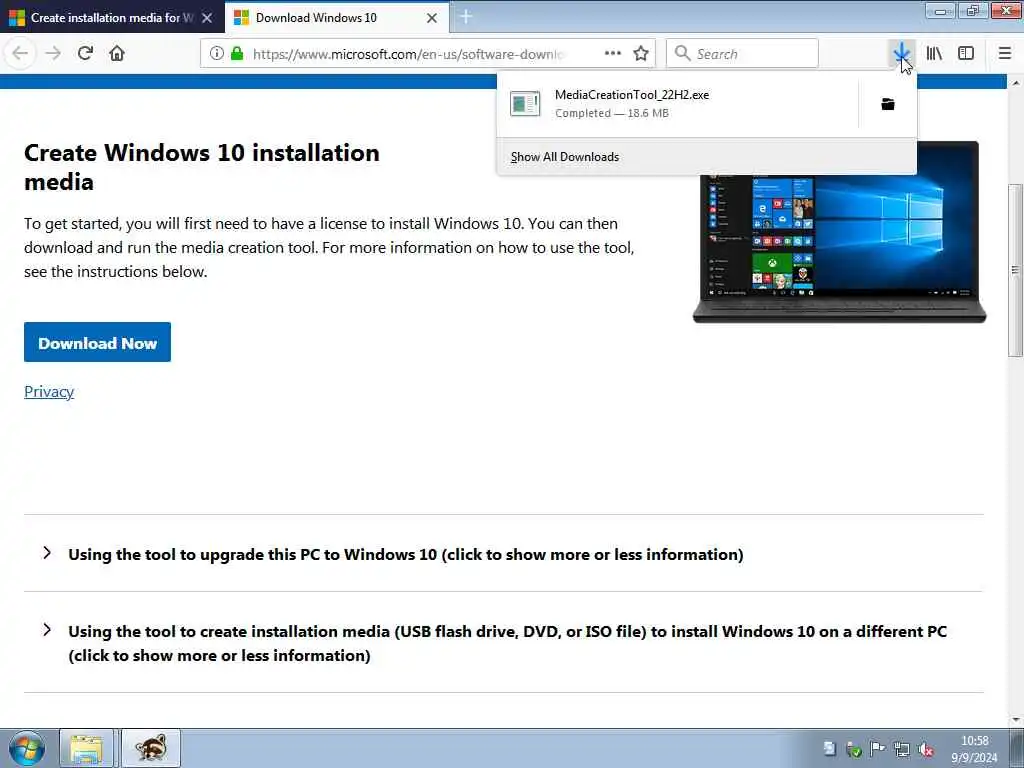Close the Create installation media tab
Image resolution: width=1024 pixels, height=768 pixels.
207,18
